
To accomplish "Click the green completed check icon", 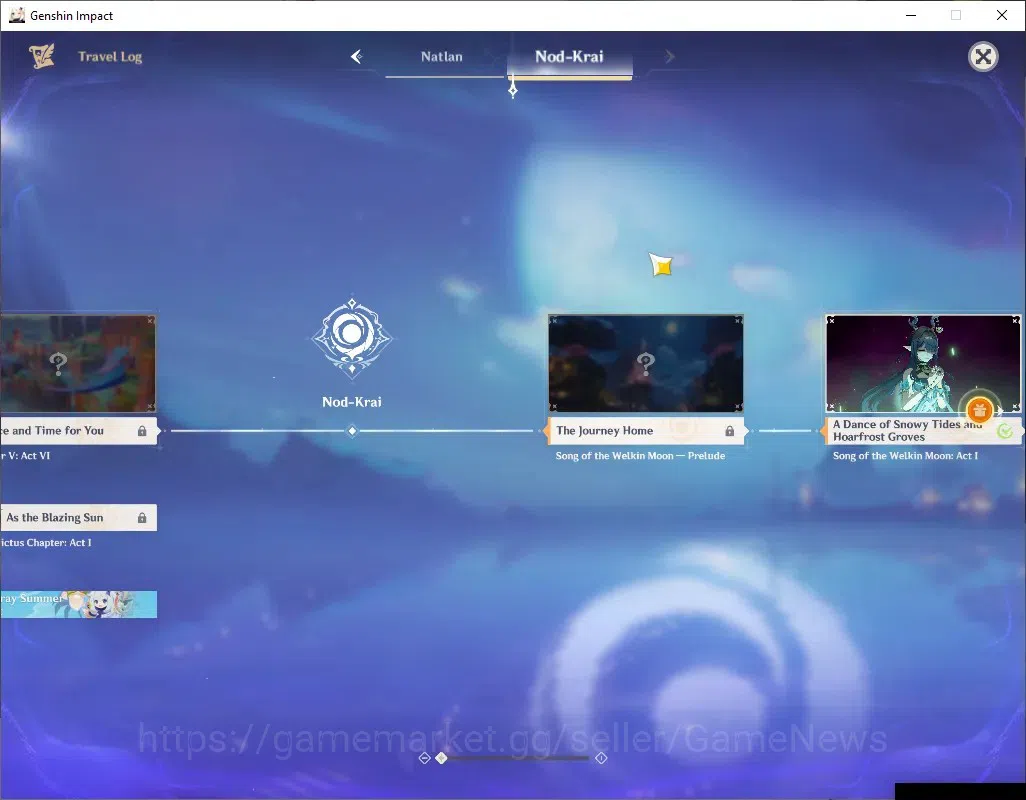I will click(x=1005, y=431).
